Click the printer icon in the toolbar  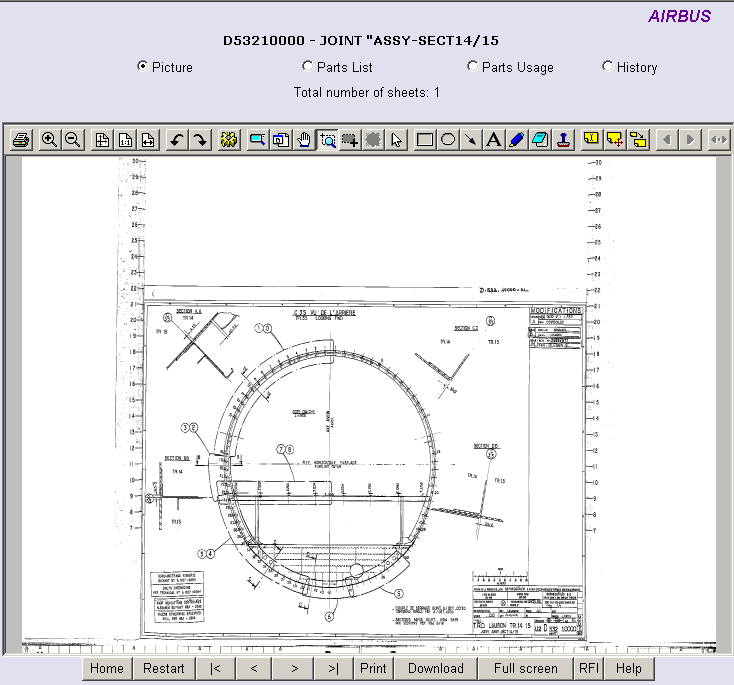[x=21, y=140]
